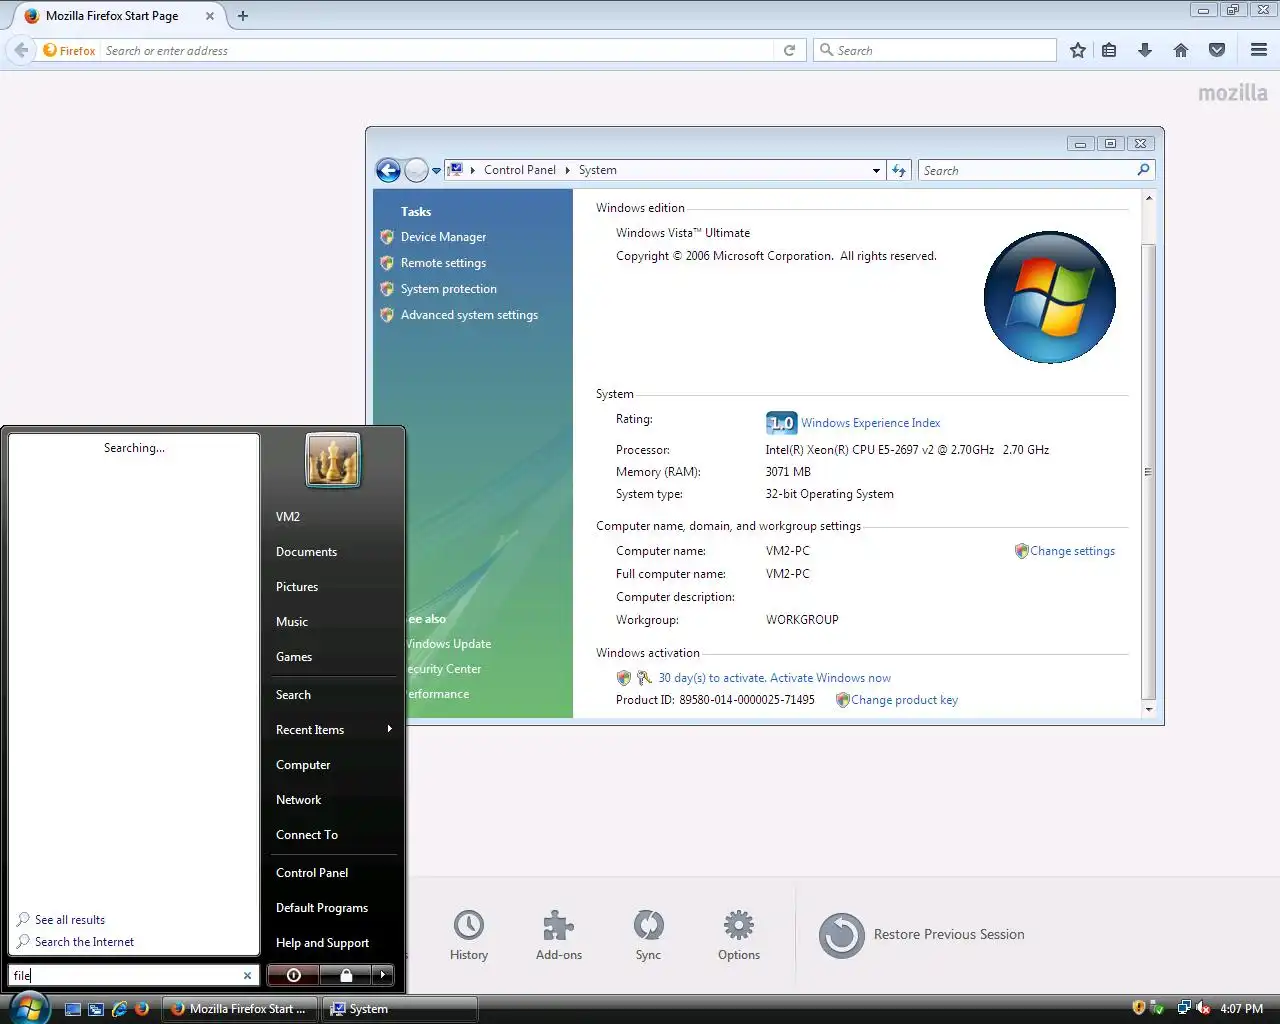Image resolution: width=1280 pixels, height=1024 pixels.
Task: Click the System window vertical scrollbar
Action: (x=1148, y=470)
